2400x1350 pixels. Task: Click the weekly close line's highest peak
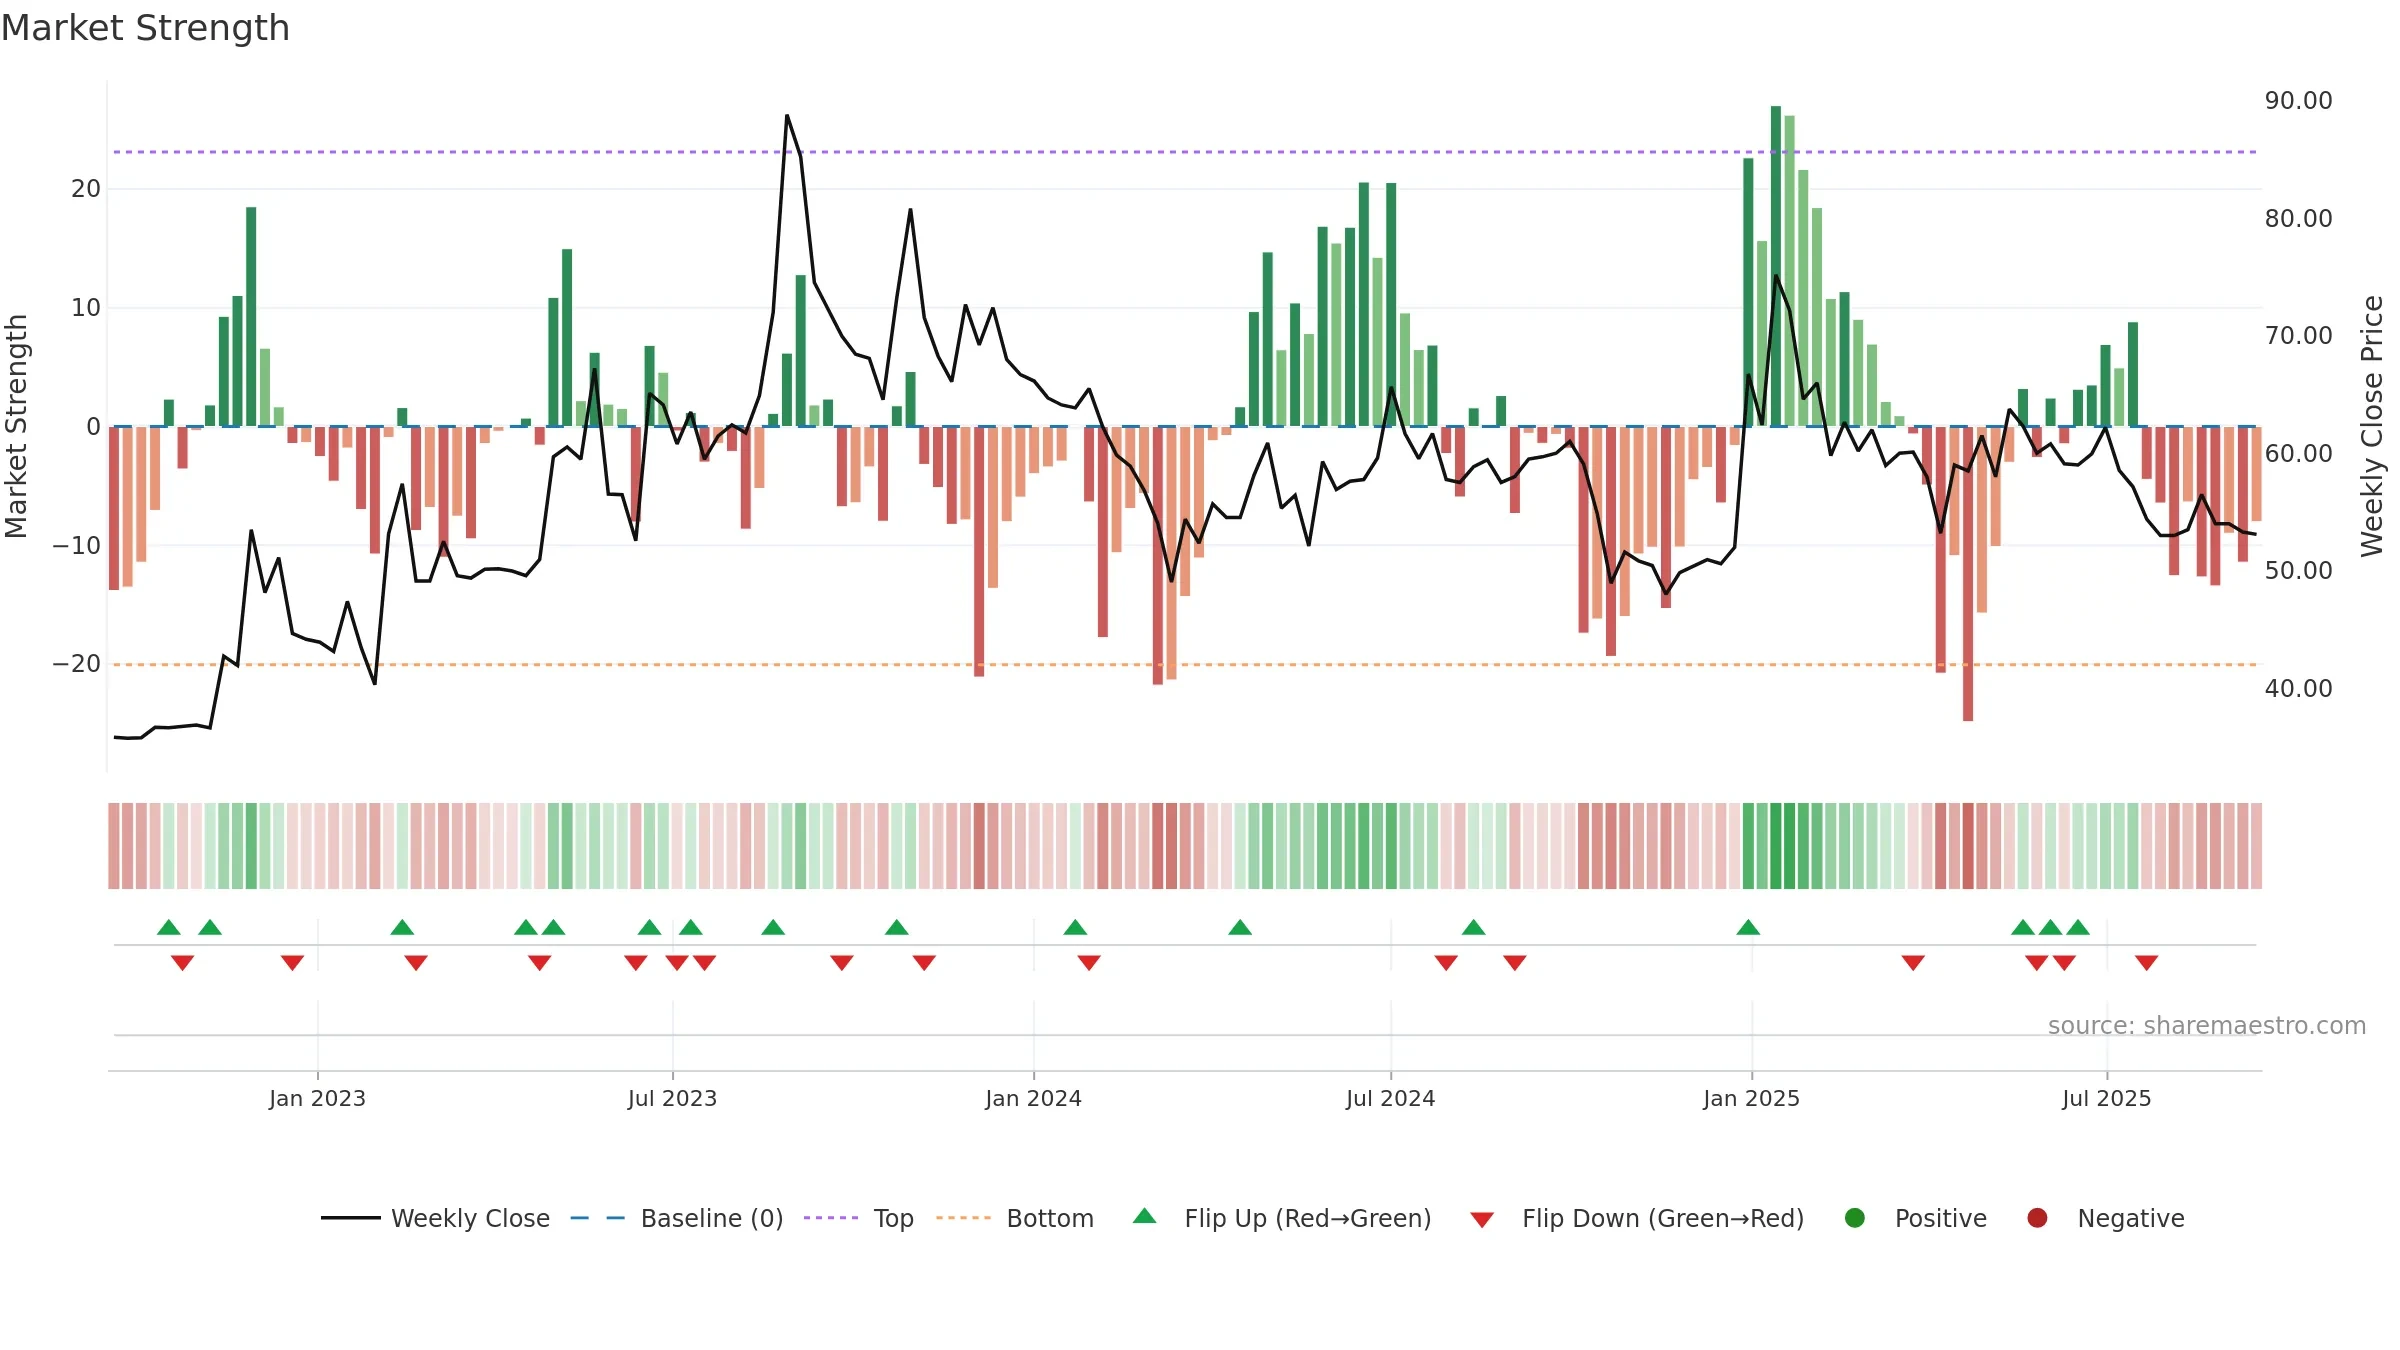787,116
